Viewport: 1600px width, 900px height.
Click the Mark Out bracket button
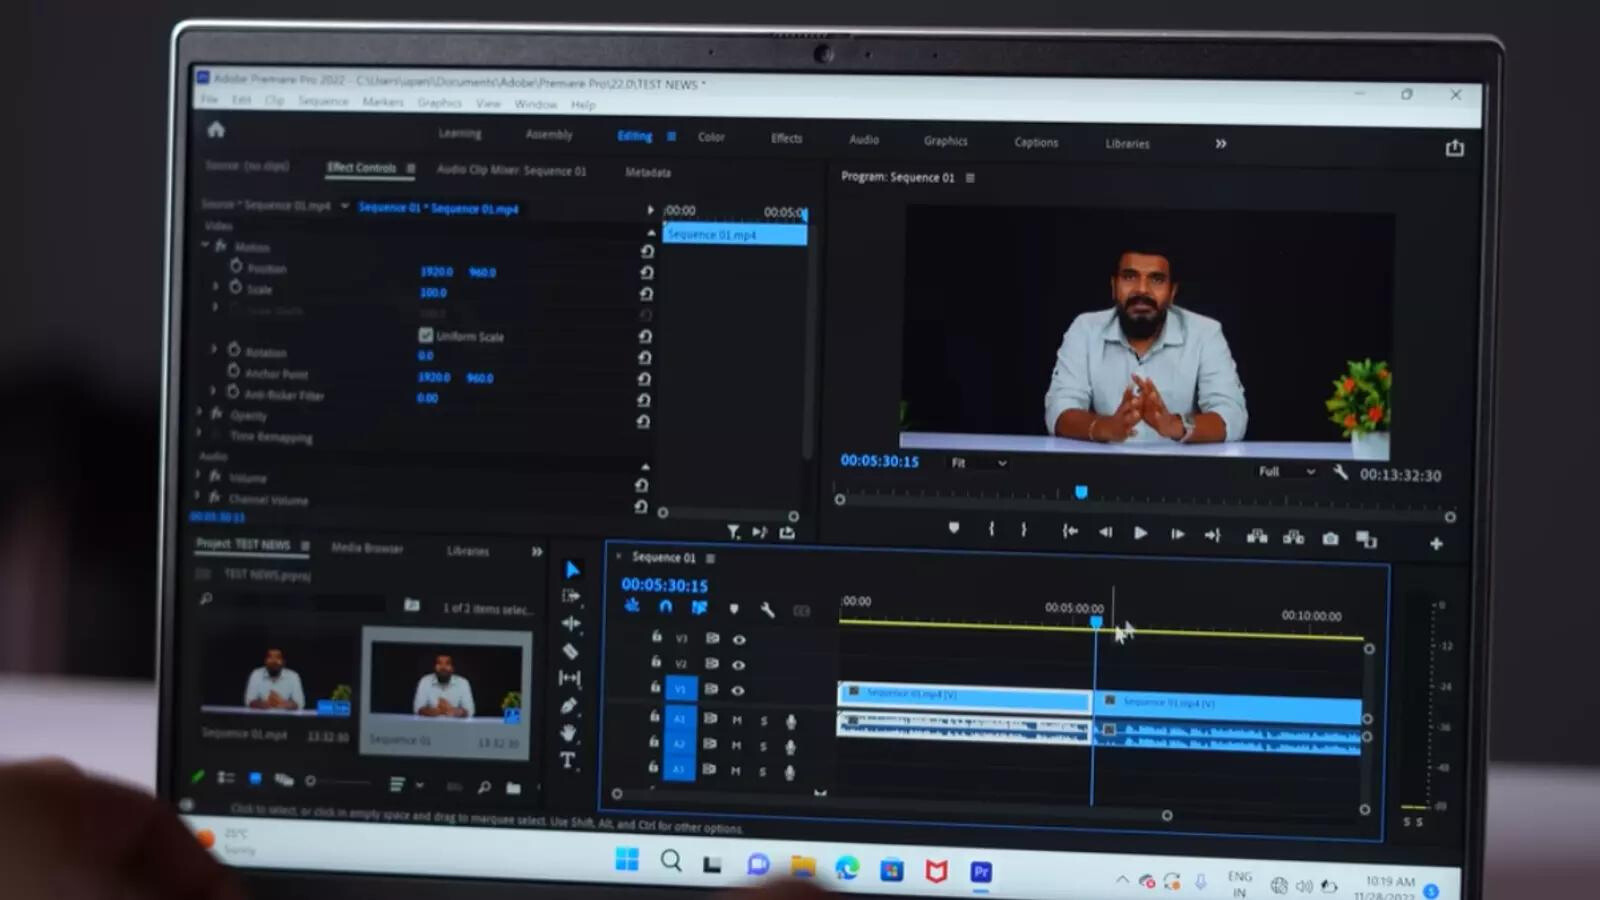(1024, 530)
